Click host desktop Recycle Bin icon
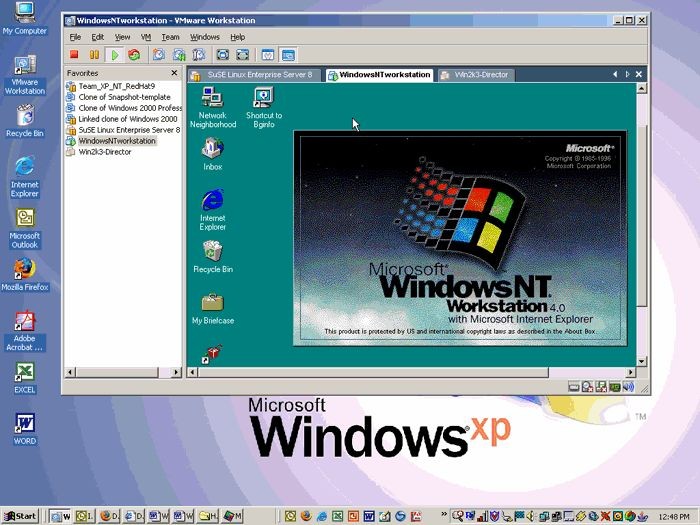 click(25, 121)
